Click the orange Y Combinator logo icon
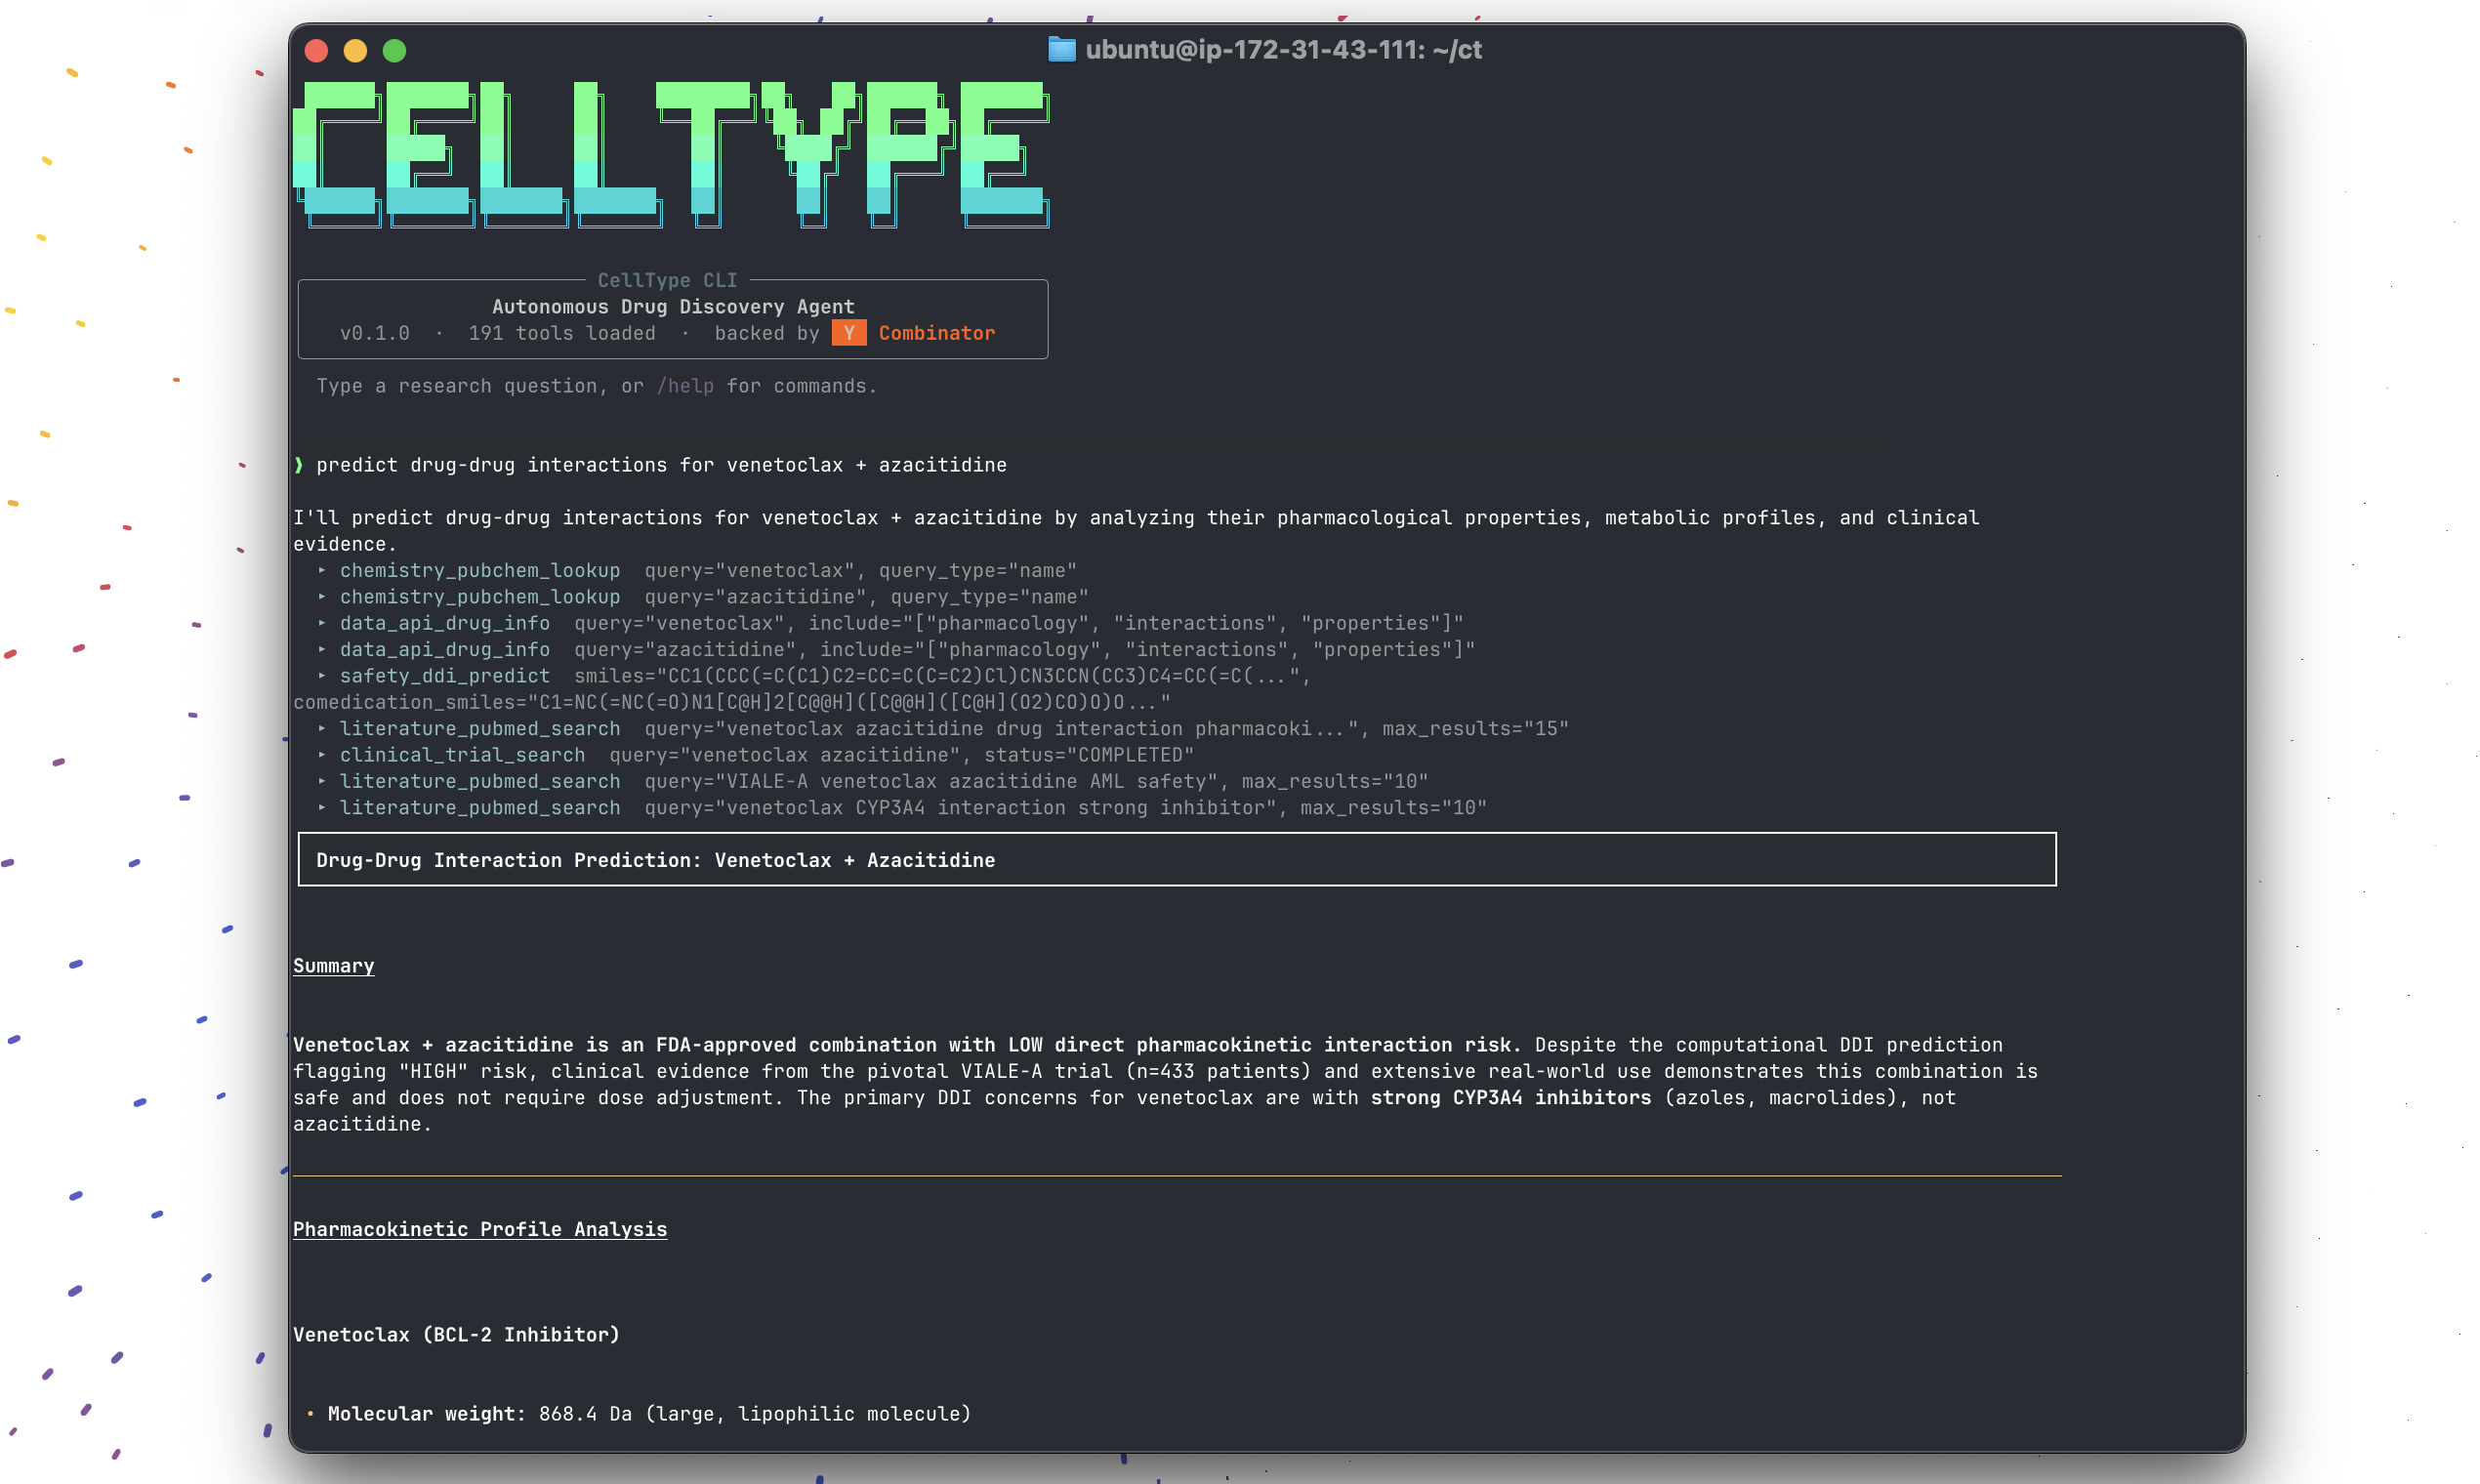Viewport: 2480px width, 1484px height. point(849,333)
